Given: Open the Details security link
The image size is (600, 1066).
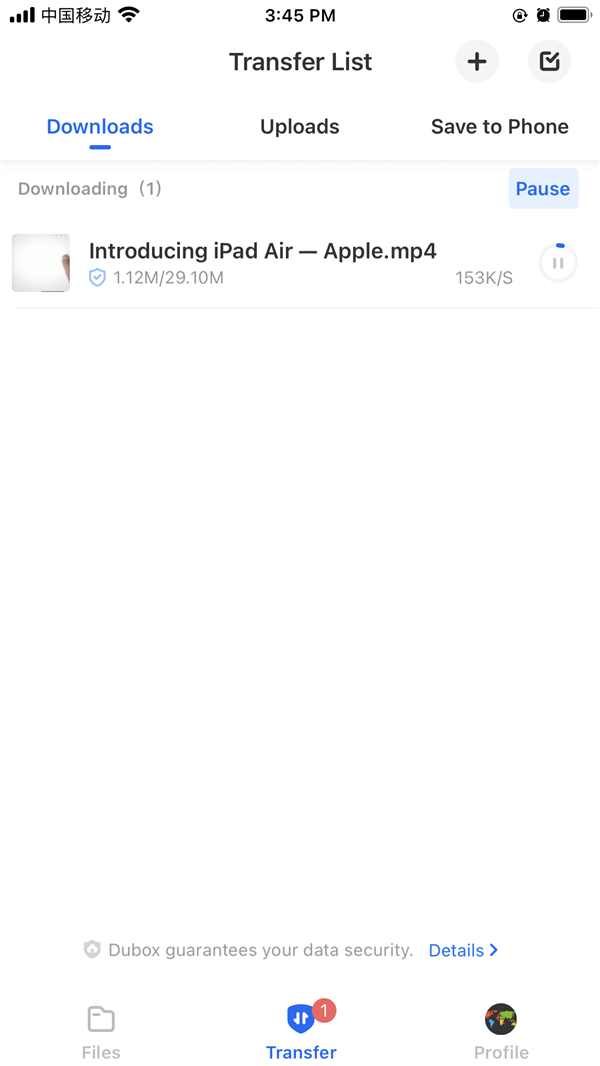Looking at the screenshot, I should (x=456, y=950).
